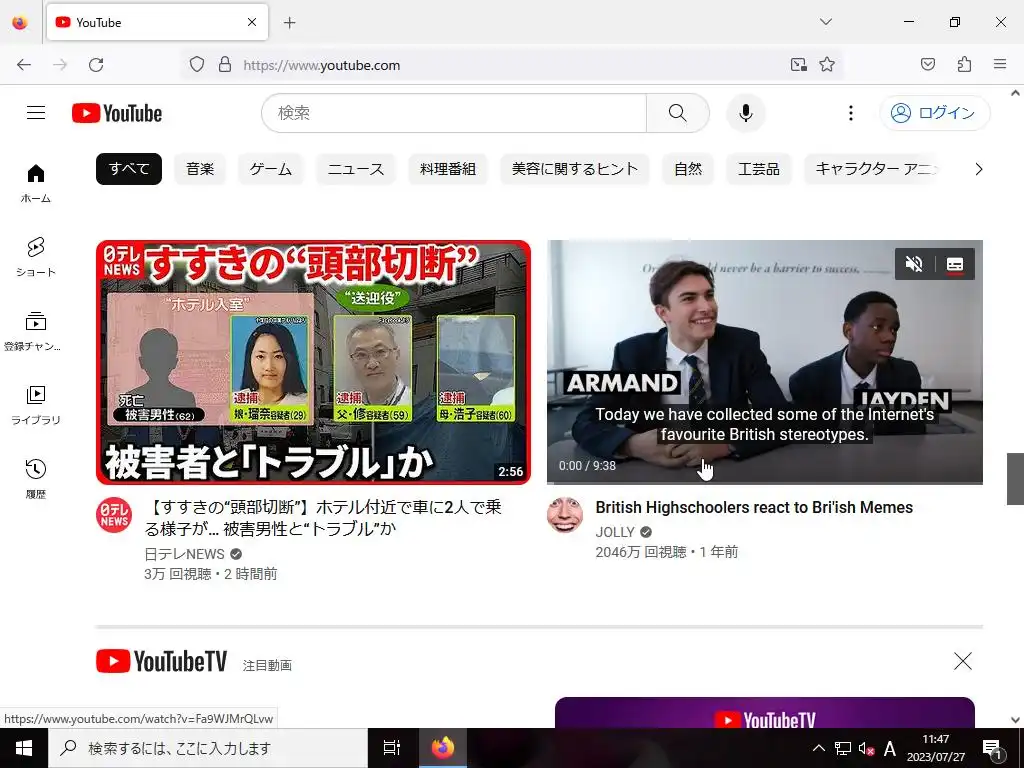Open the 日テレNEWS channel name link
The width and height of the screenshot is (1024, 768).
tap(184, 554)
